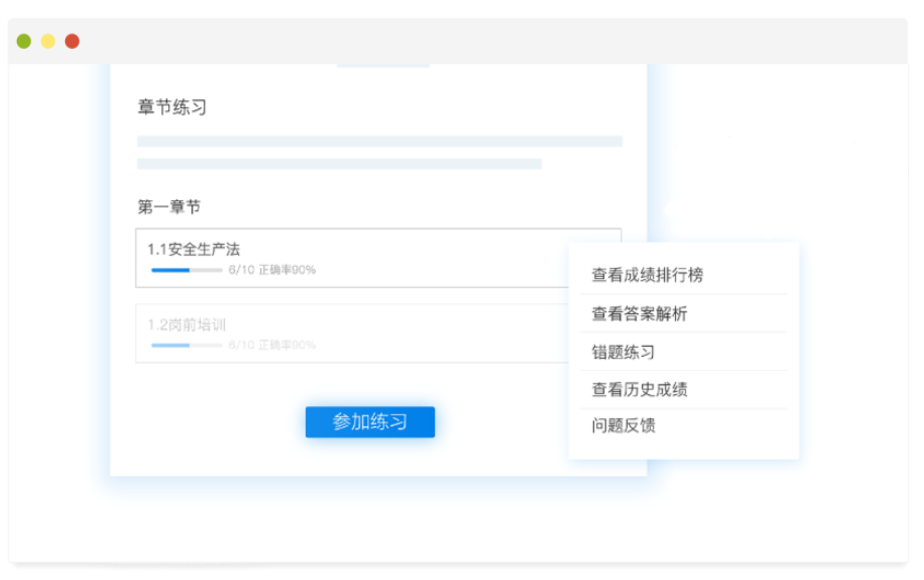The width and height of the screenshot is (924, 580).
Task: Click the 6/10 正确率90% text under 1.1安全生产法
Action: point(272,270)
